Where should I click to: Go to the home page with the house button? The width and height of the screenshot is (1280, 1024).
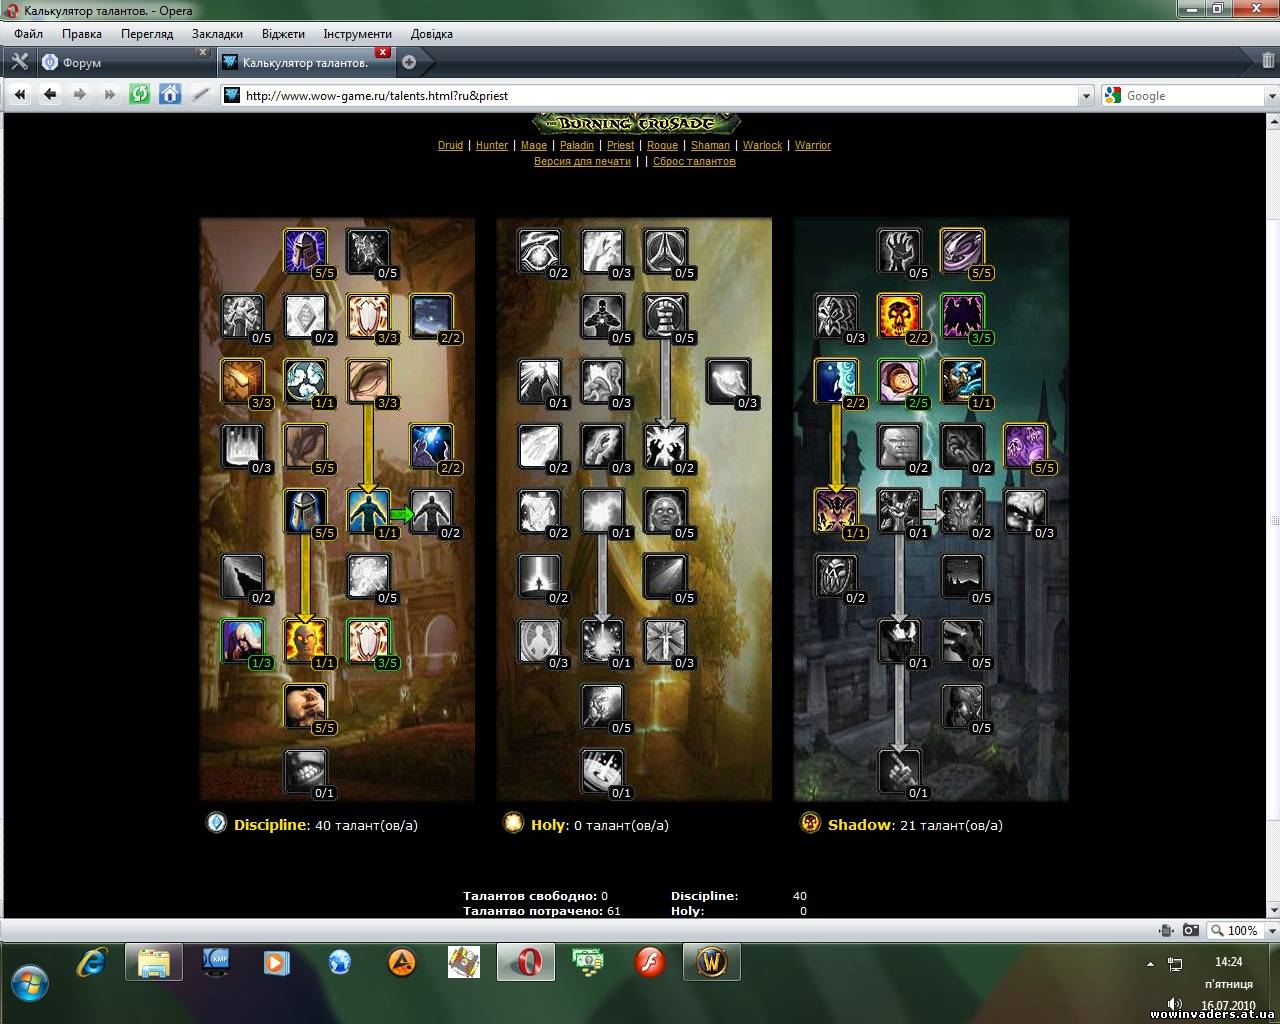[x=170, y=95]
